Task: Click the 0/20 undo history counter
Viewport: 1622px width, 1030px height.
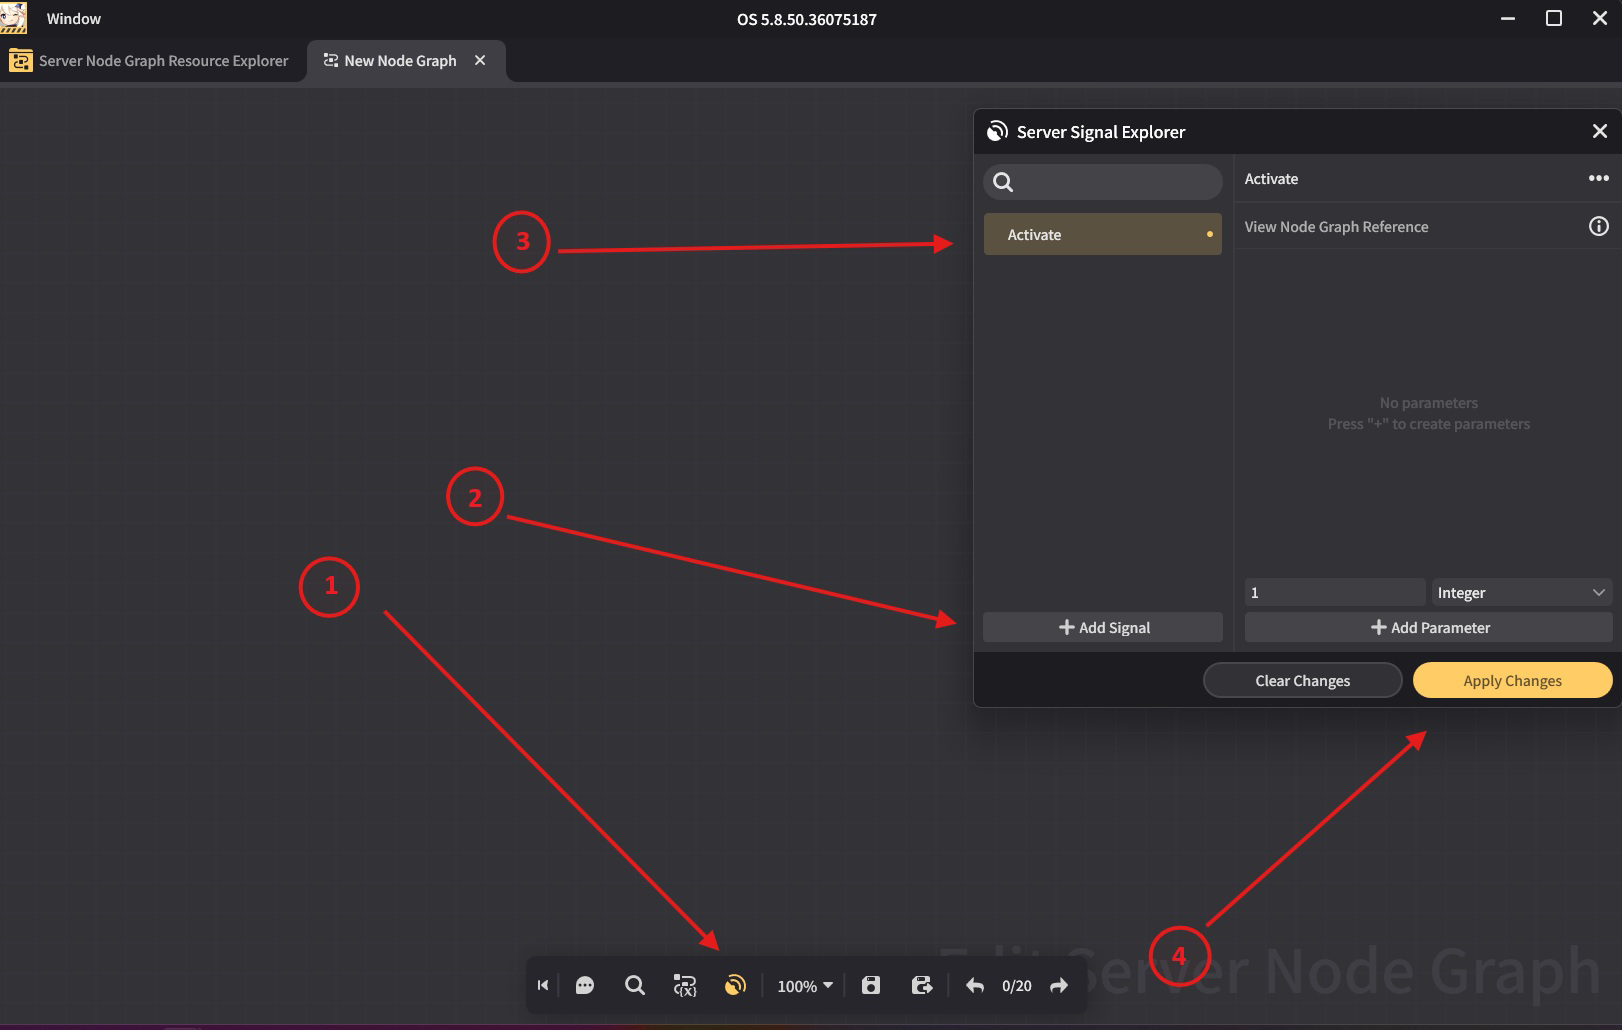Action: pyautogui.click(x=1017, y=986)
